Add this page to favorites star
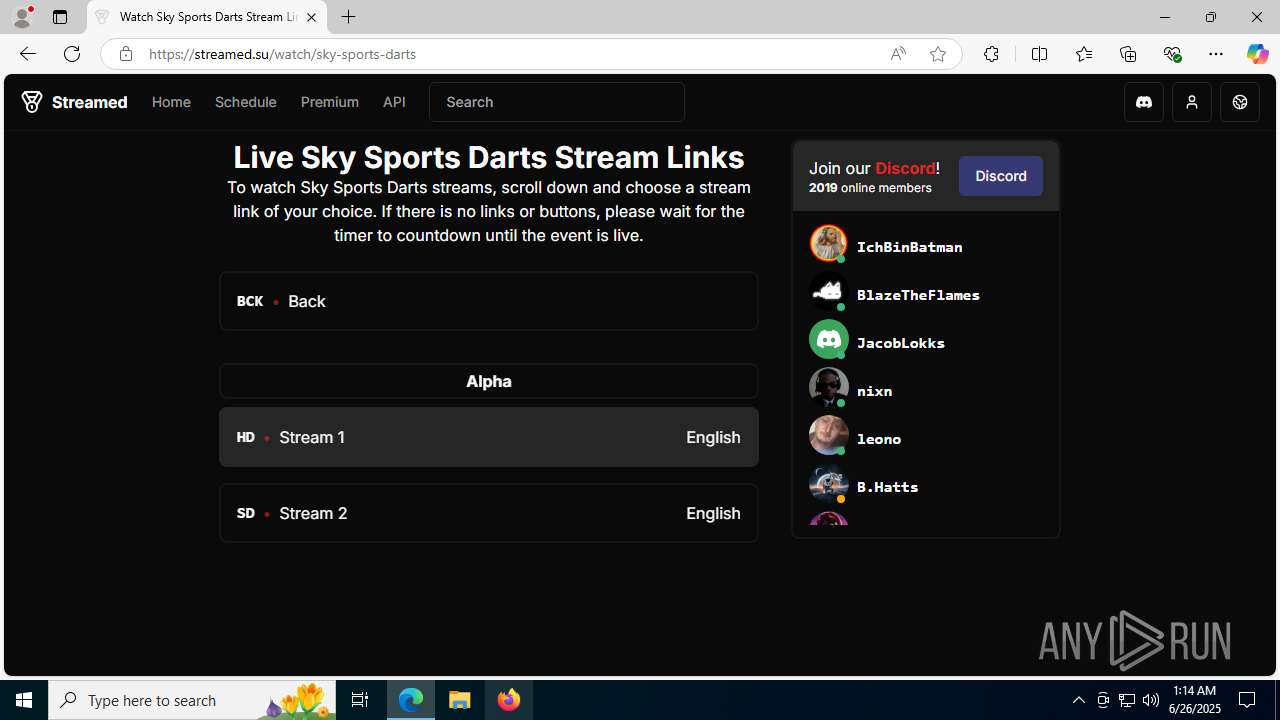Screen dimensions: 1280x720 [938, 54]
